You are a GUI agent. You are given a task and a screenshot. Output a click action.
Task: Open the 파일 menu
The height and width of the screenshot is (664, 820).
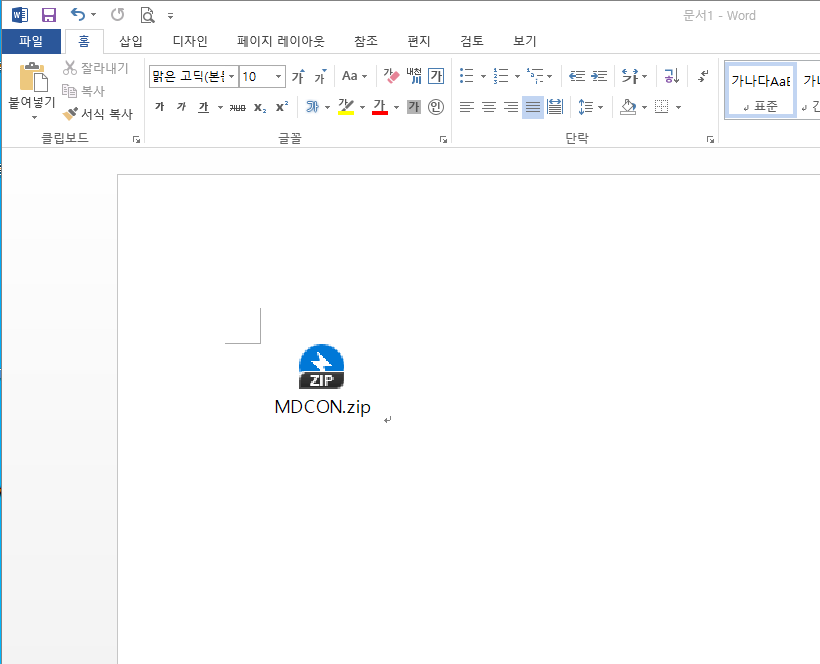click(x=31, y=41)
